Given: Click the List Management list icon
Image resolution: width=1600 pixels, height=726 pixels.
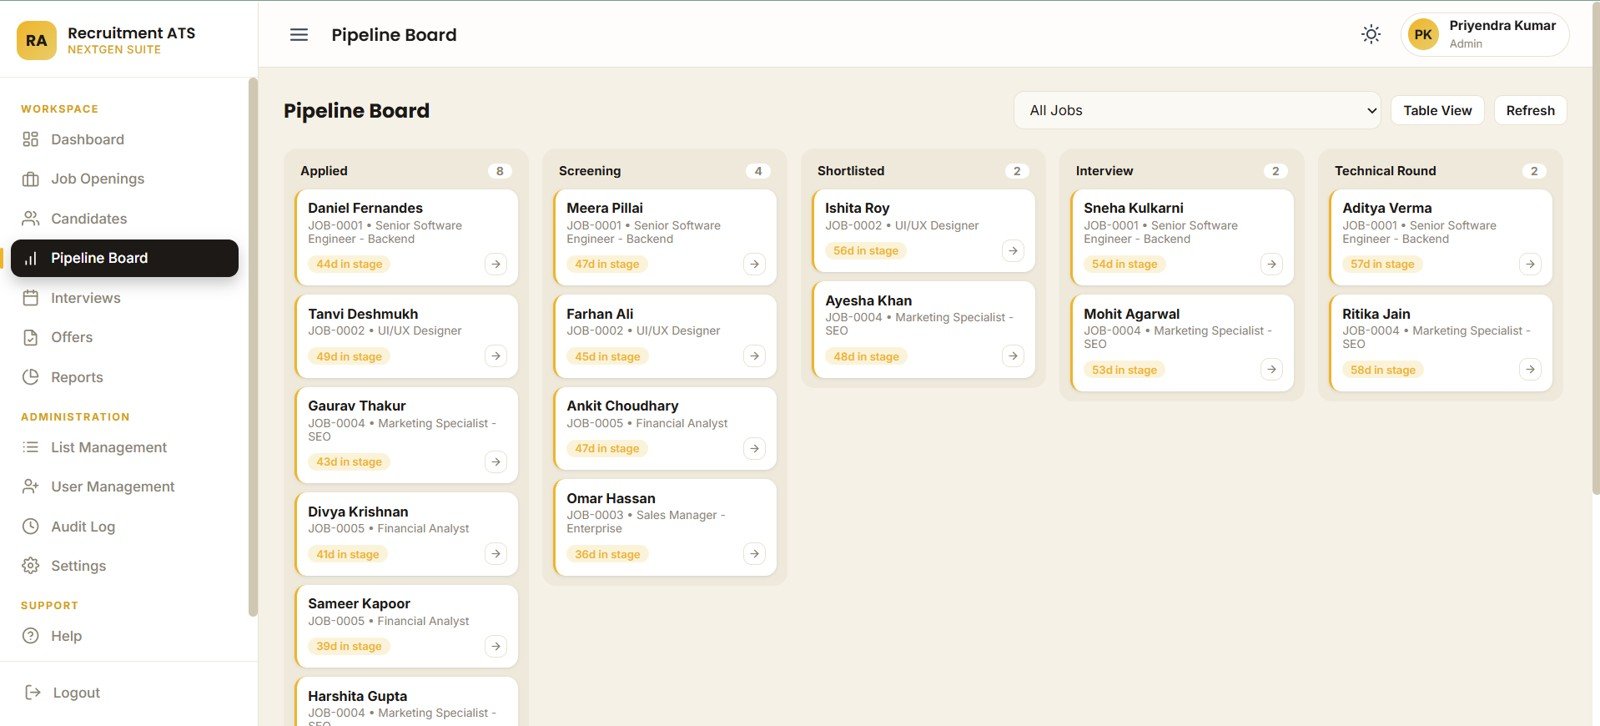Looking at the screenshot, I should 31,447.
